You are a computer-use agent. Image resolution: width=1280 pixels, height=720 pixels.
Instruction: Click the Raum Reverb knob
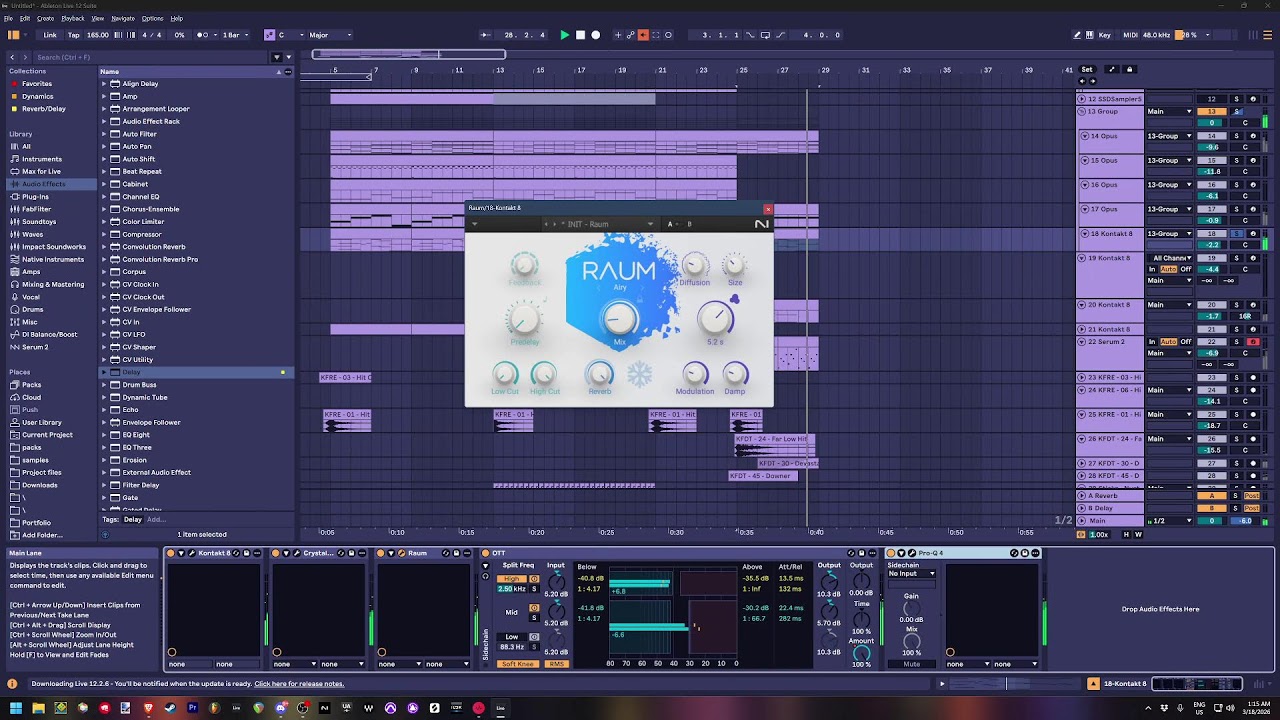pos(599,373)
